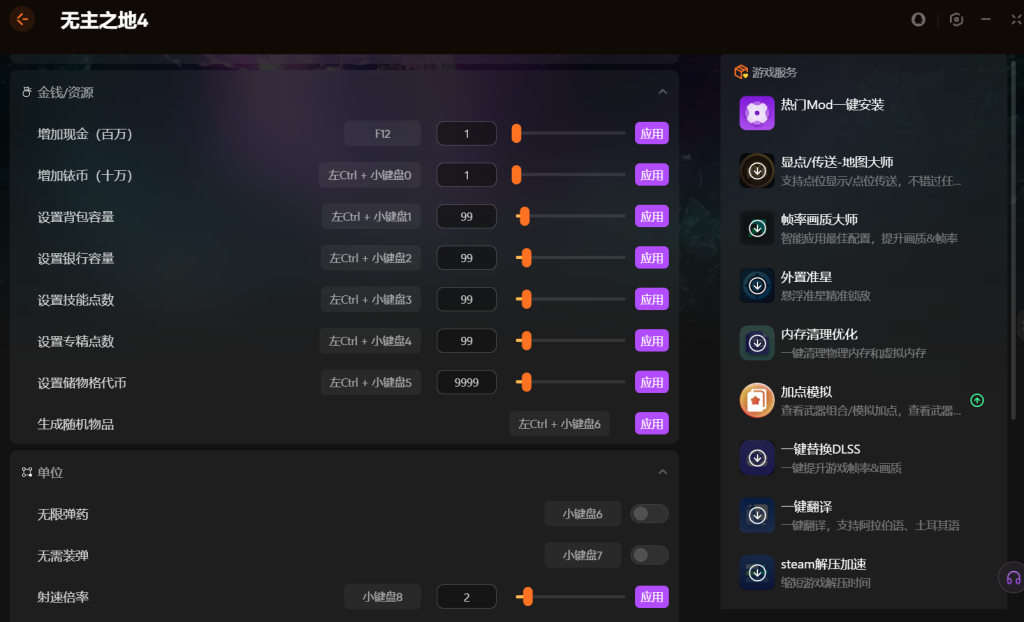Select the steam解压加速 service entry
The width and height of the screenshot is (1024, 622).
[862, 573]
